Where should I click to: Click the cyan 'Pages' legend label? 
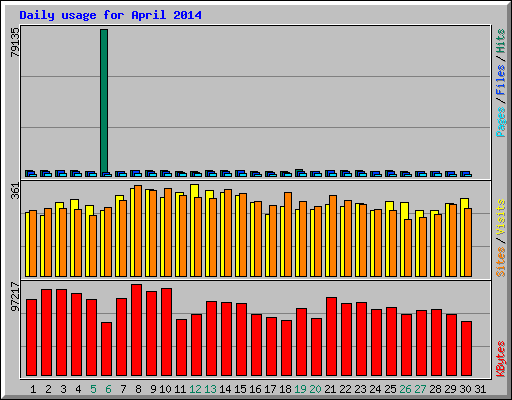pos(501,122)
